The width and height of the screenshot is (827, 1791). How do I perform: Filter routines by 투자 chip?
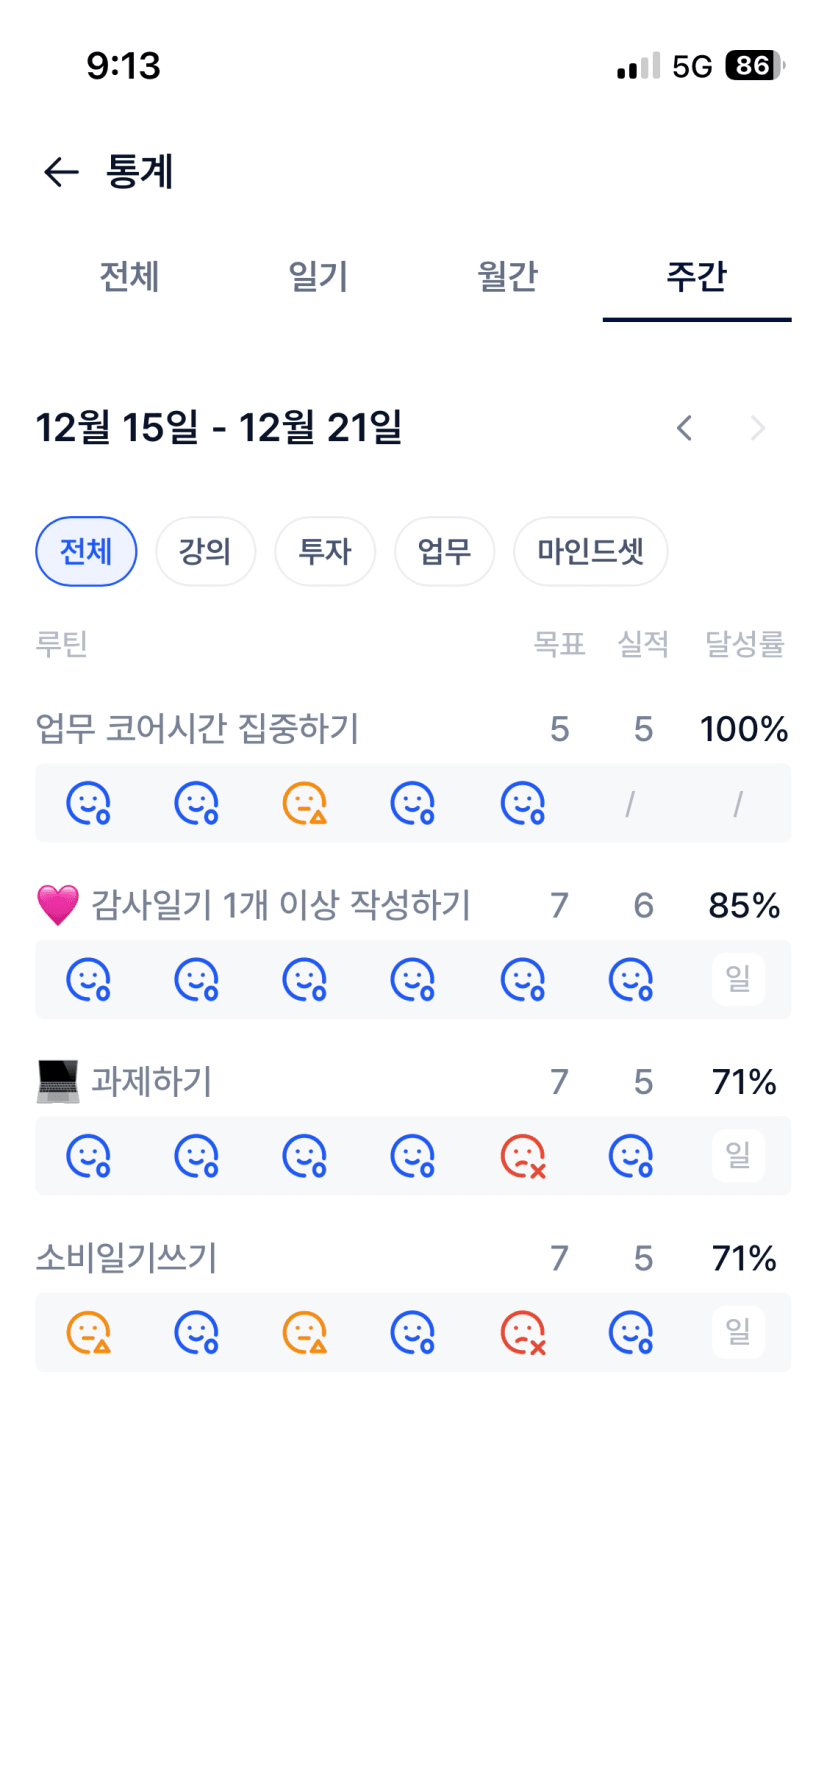pos(325,551)
